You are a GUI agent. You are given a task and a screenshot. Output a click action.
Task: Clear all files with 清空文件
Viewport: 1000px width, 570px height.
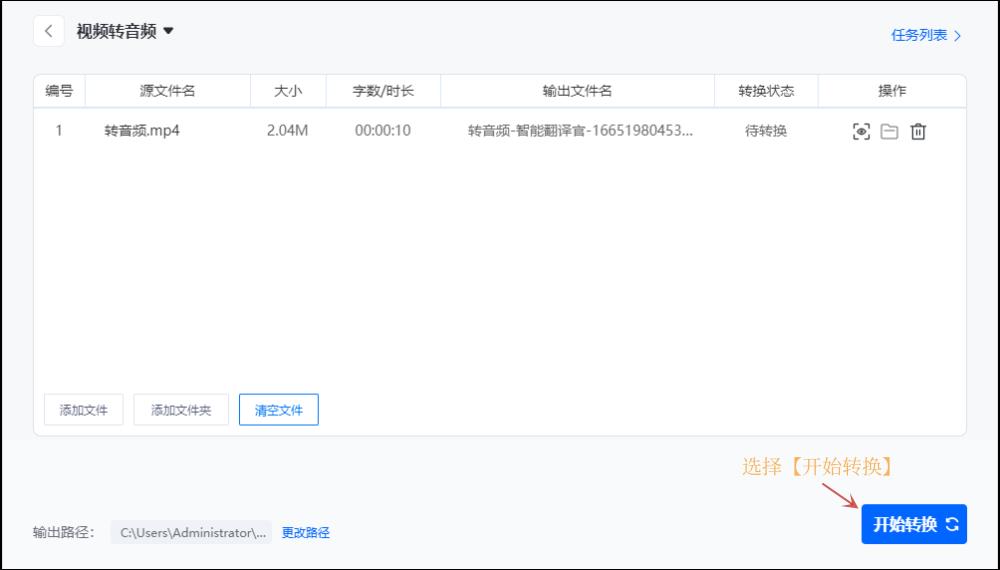(x=278, y=410)
